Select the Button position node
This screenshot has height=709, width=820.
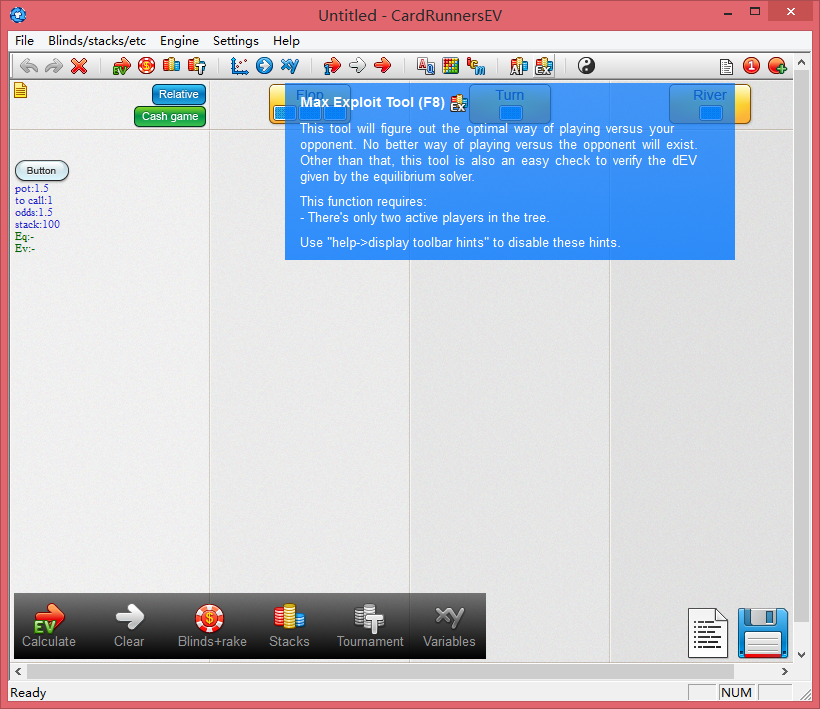[x=42, y=170]
